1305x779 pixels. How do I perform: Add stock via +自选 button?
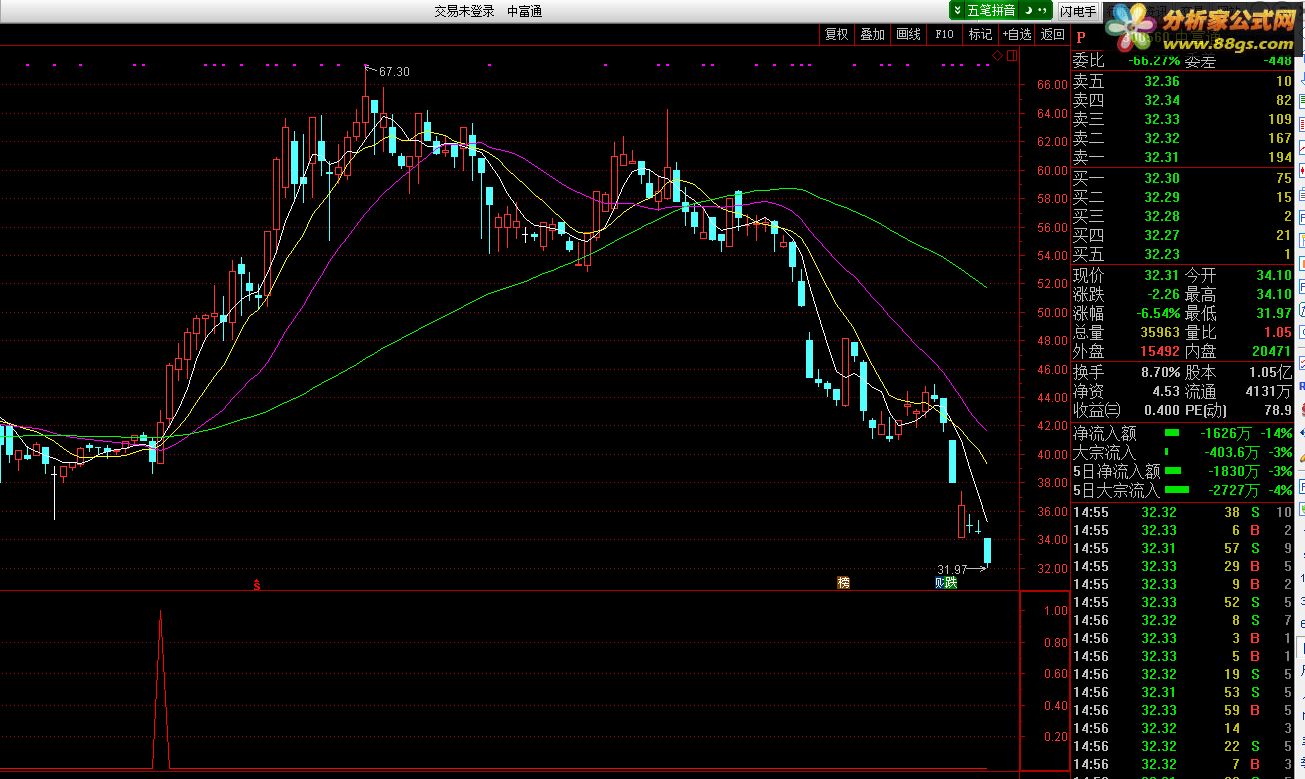(x=1017, y=34)
